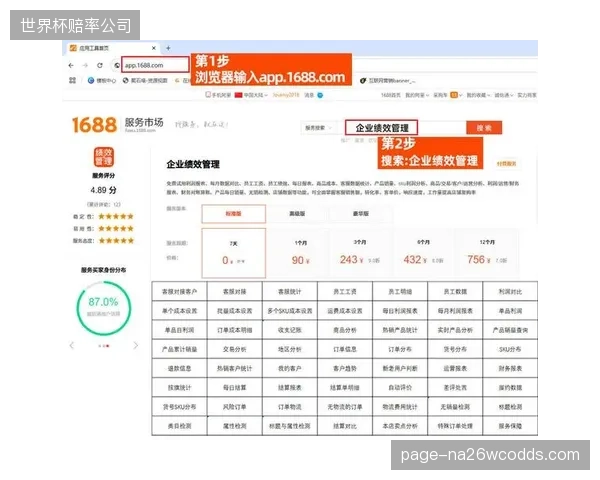This screenshot has height=480, width=600.
Task: Click the 热销产品统计 table cell
Action: [400, 330]
